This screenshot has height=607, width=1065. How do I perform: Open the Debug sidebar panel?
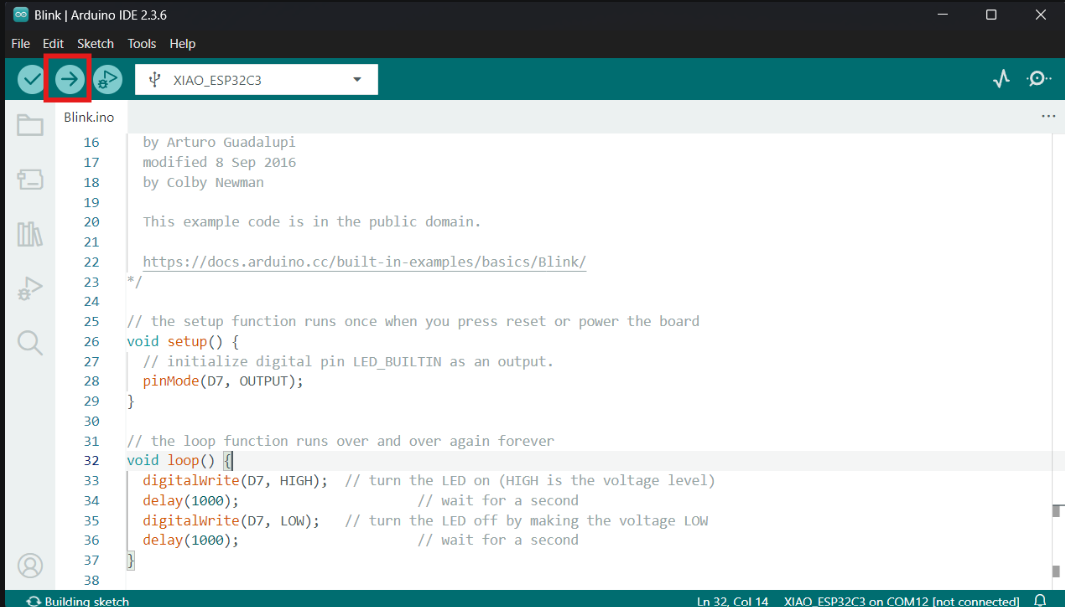pyautogui.click(x=30, y=289)
